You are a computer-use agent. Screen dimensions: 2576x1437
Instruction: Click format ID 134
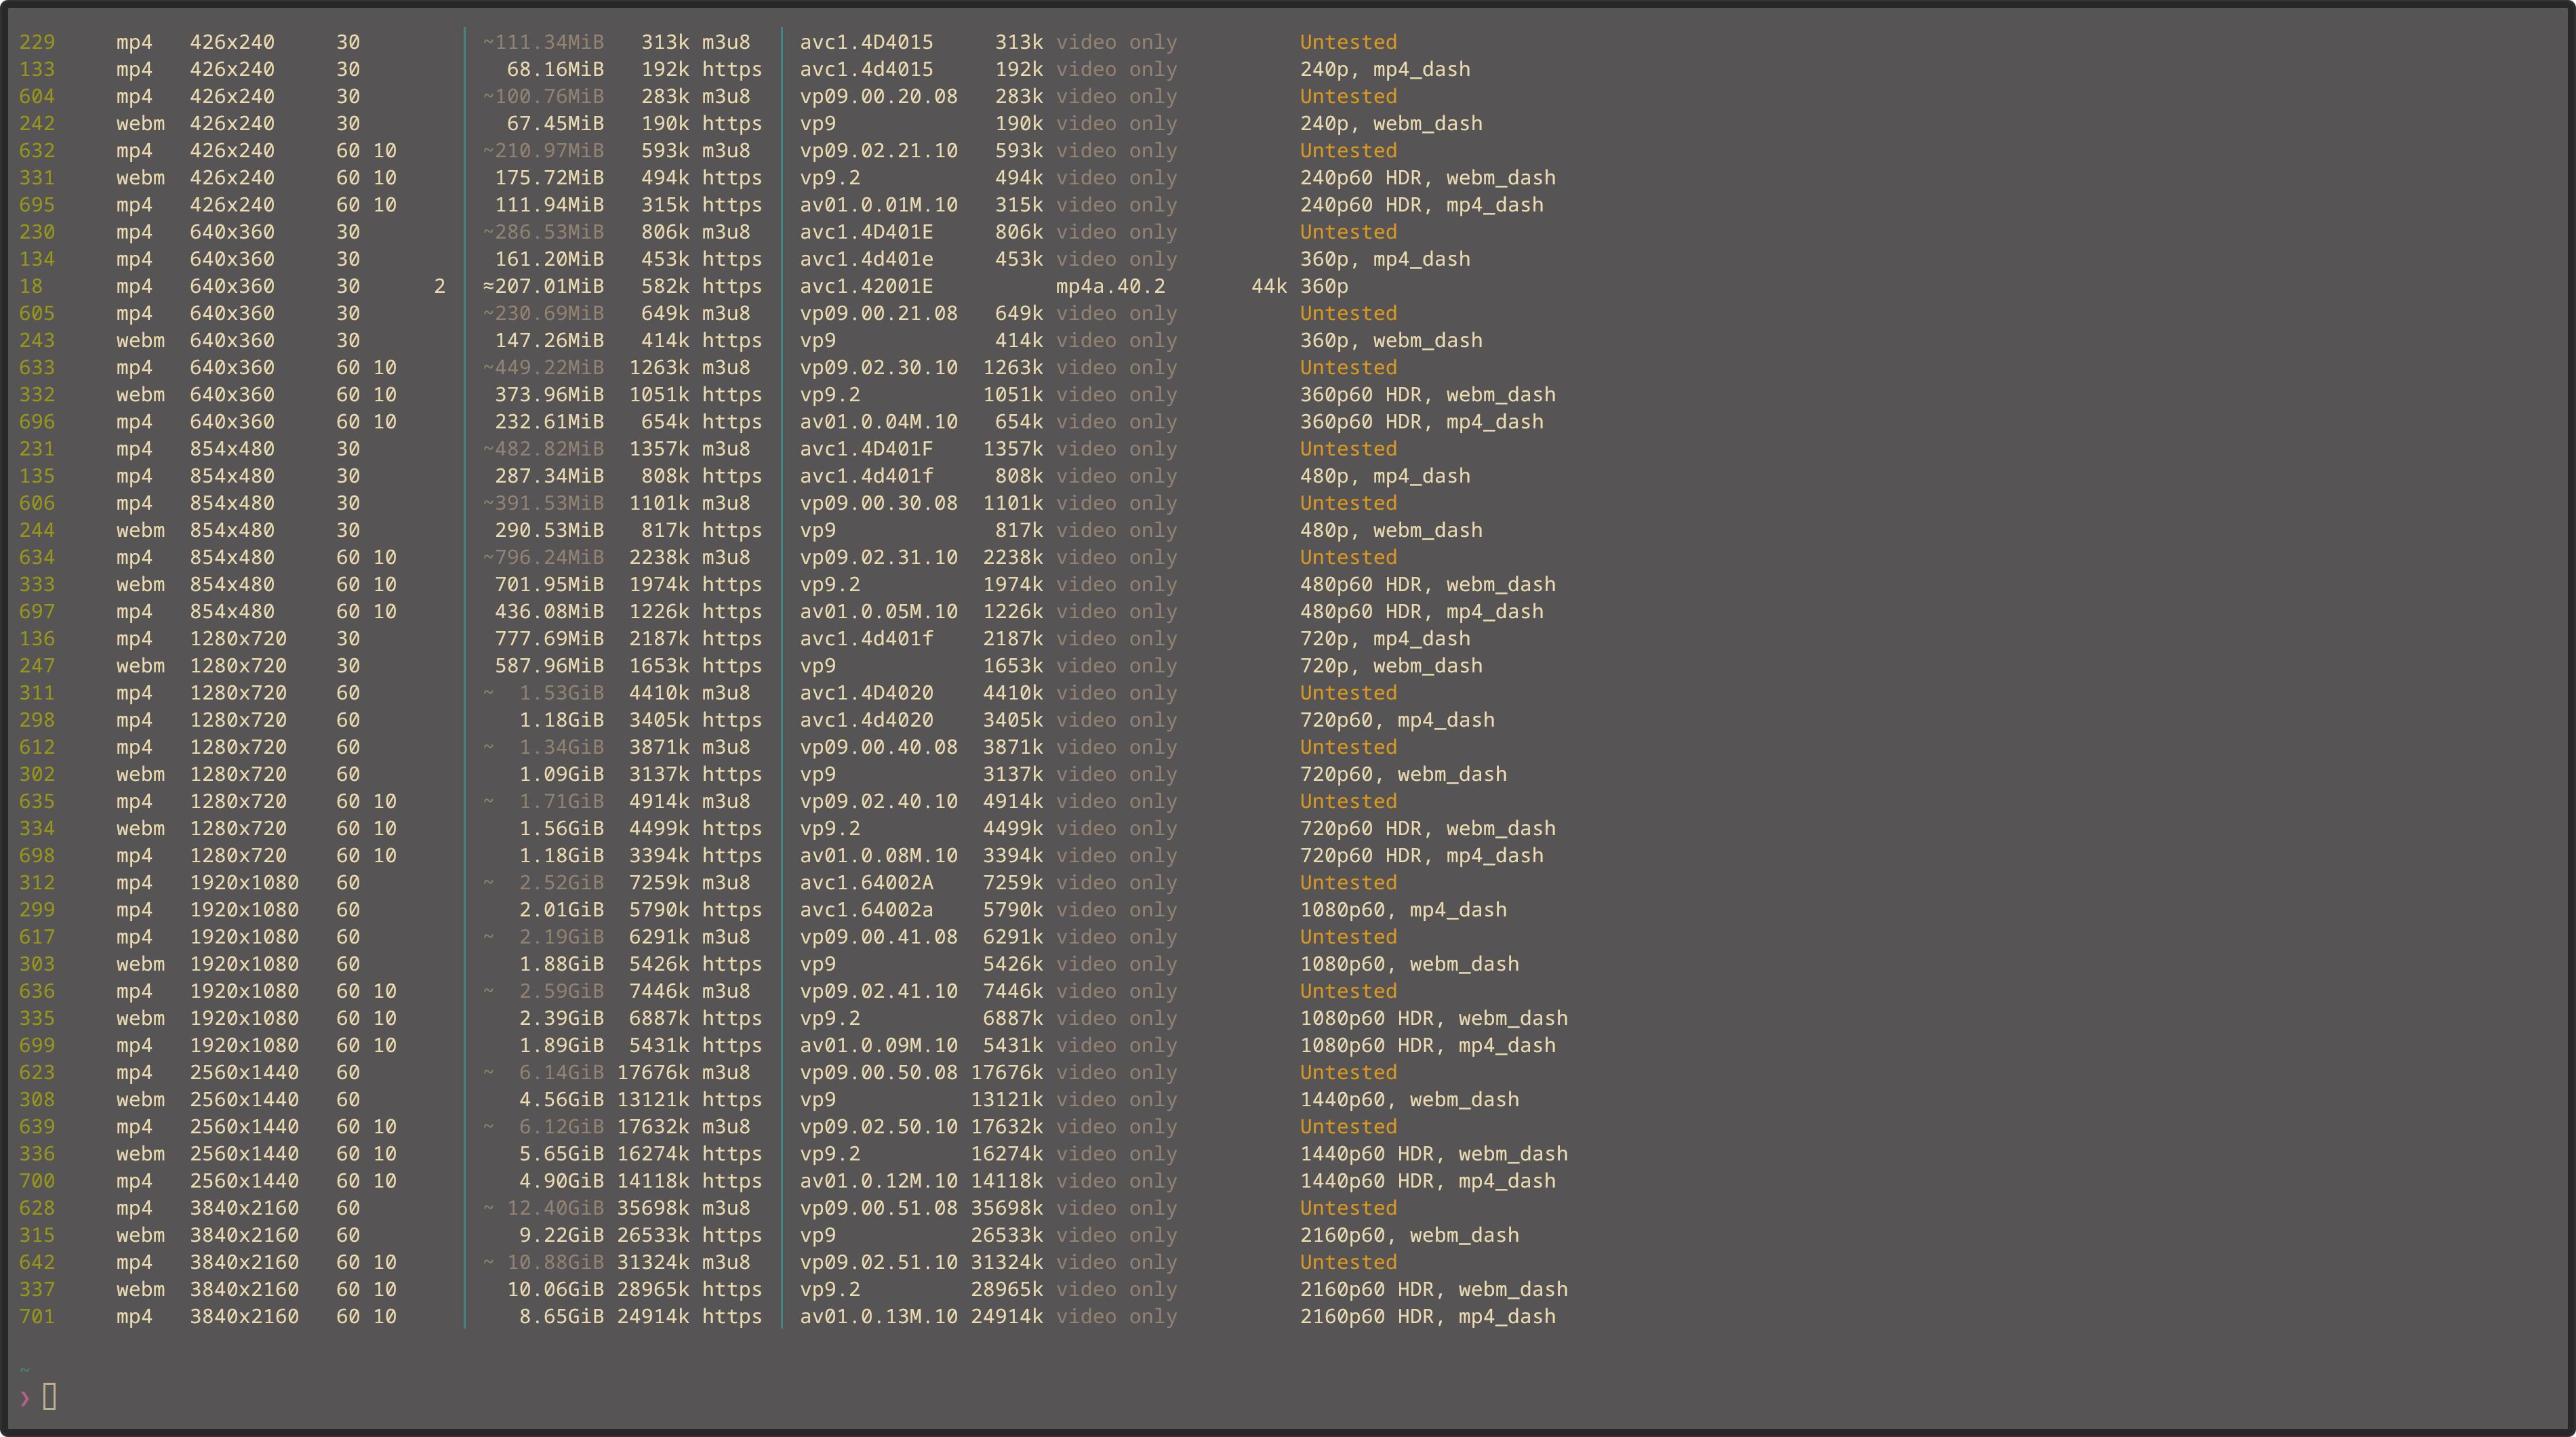[37, 259]
